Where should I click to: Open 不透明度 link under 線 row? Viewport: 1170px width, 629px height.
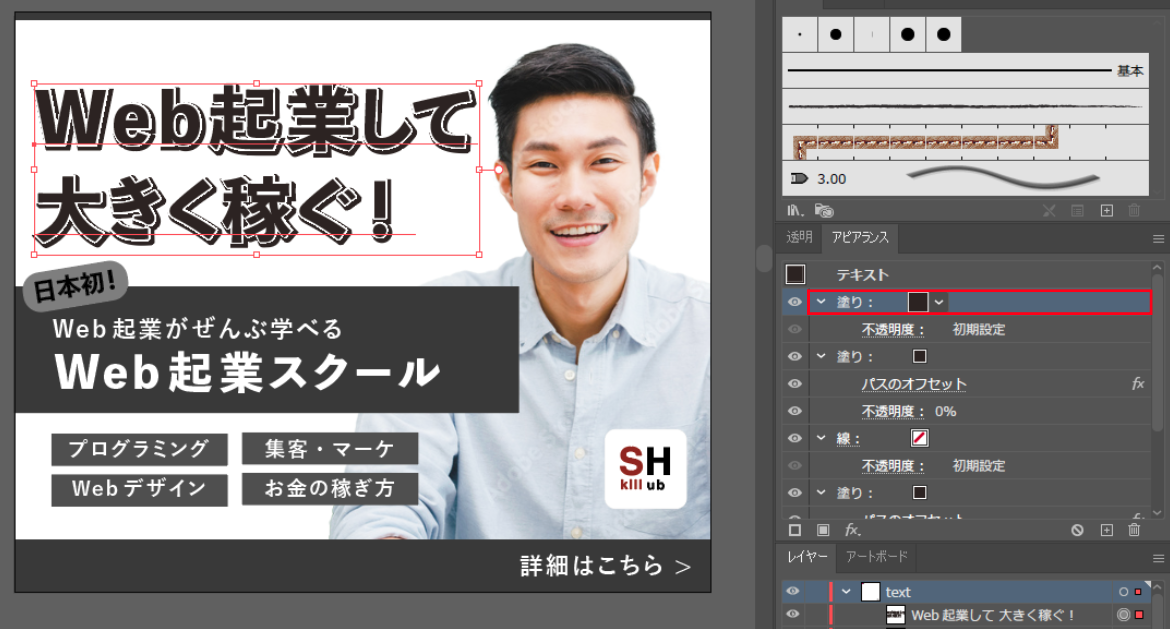[893, 466]
